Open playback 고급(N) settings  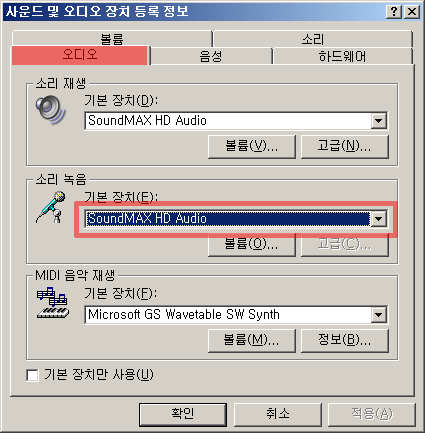click(345, 146)
